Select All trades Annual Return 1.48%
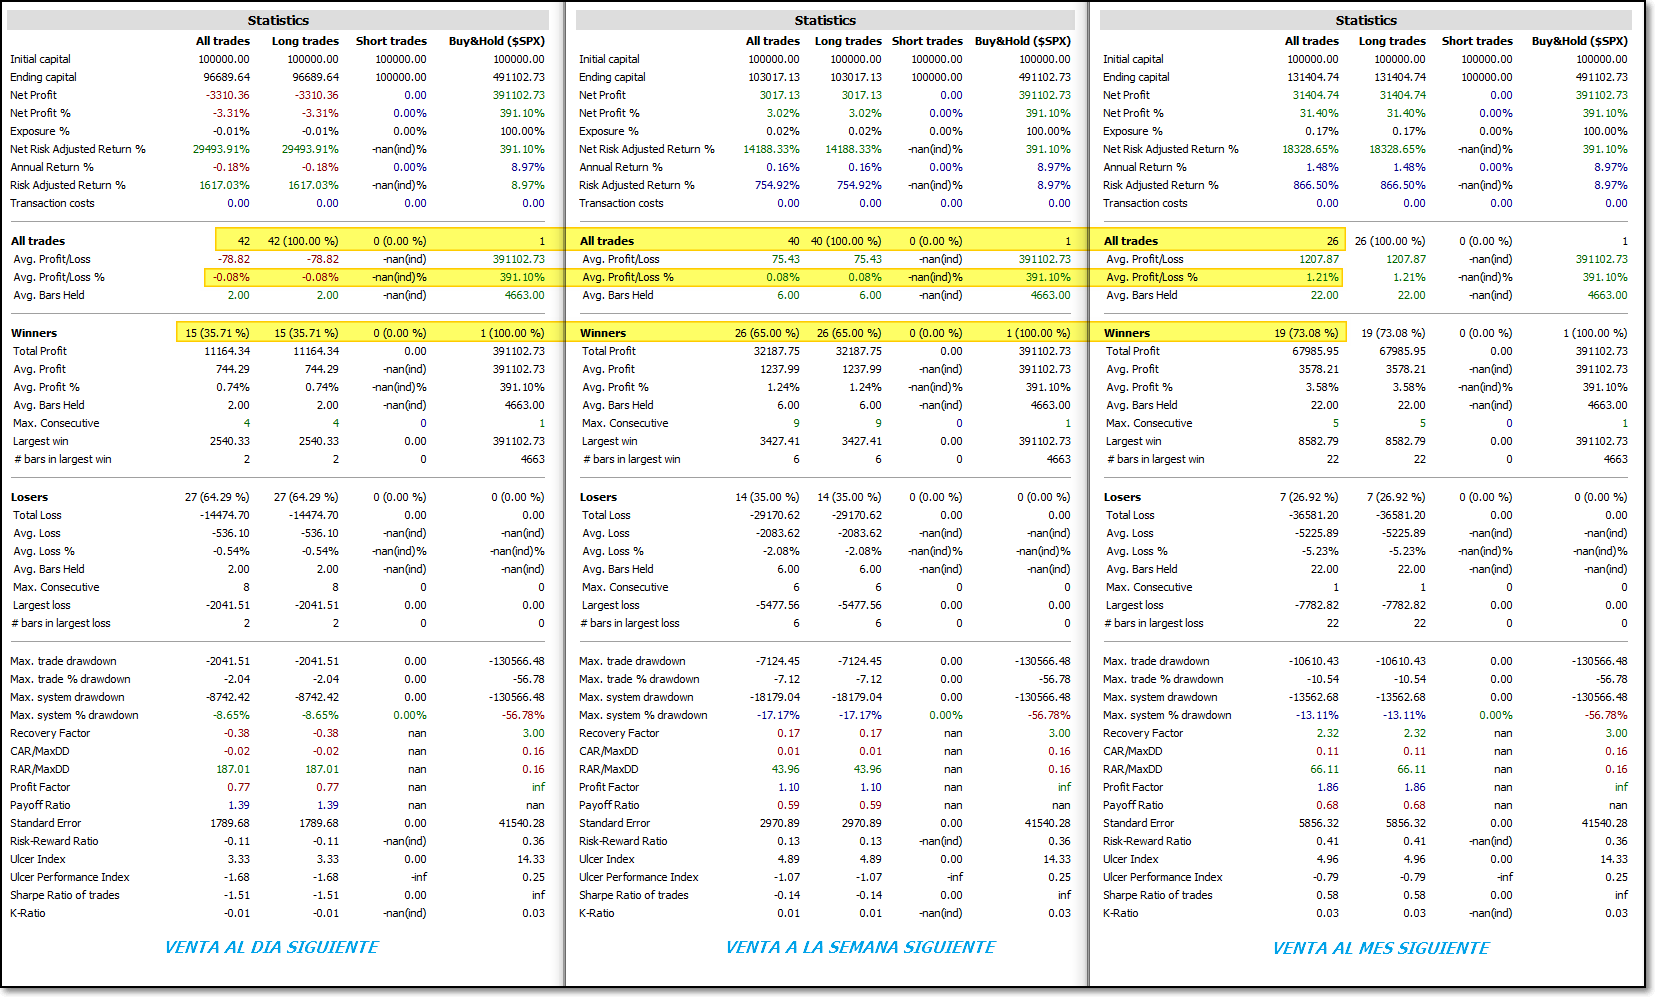The image size is (1655, 997). point(1322,167)
